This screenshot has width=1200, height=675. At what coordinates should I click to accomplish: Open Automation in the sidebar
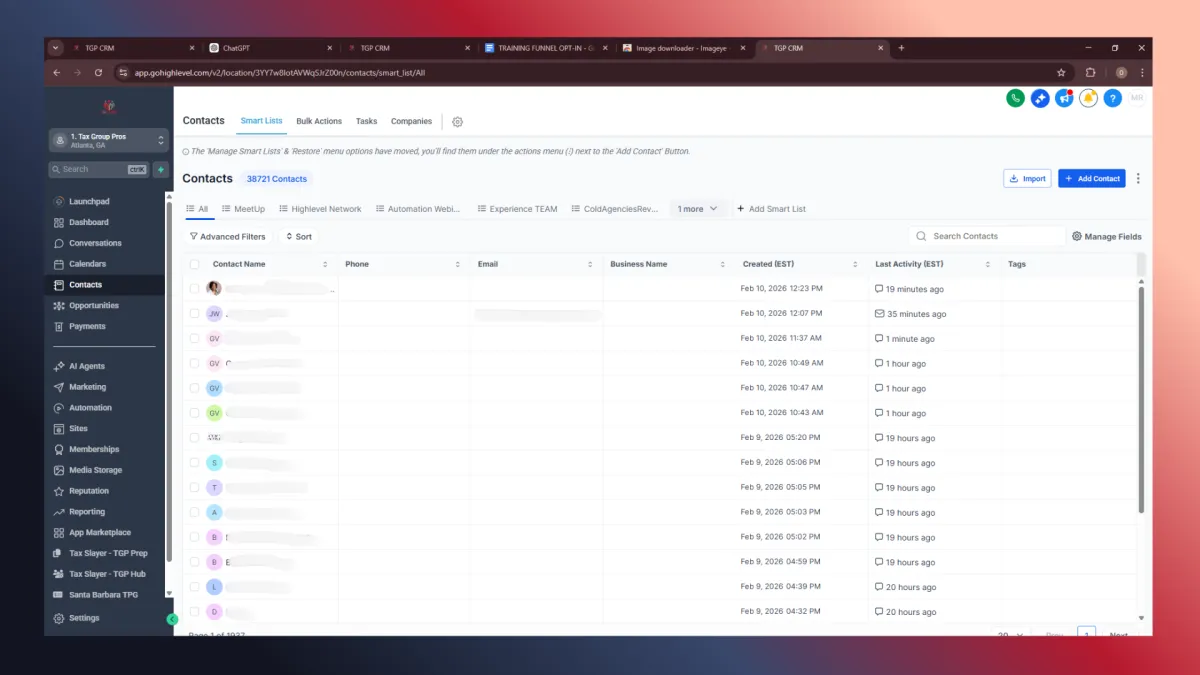[x=90, y=408]
